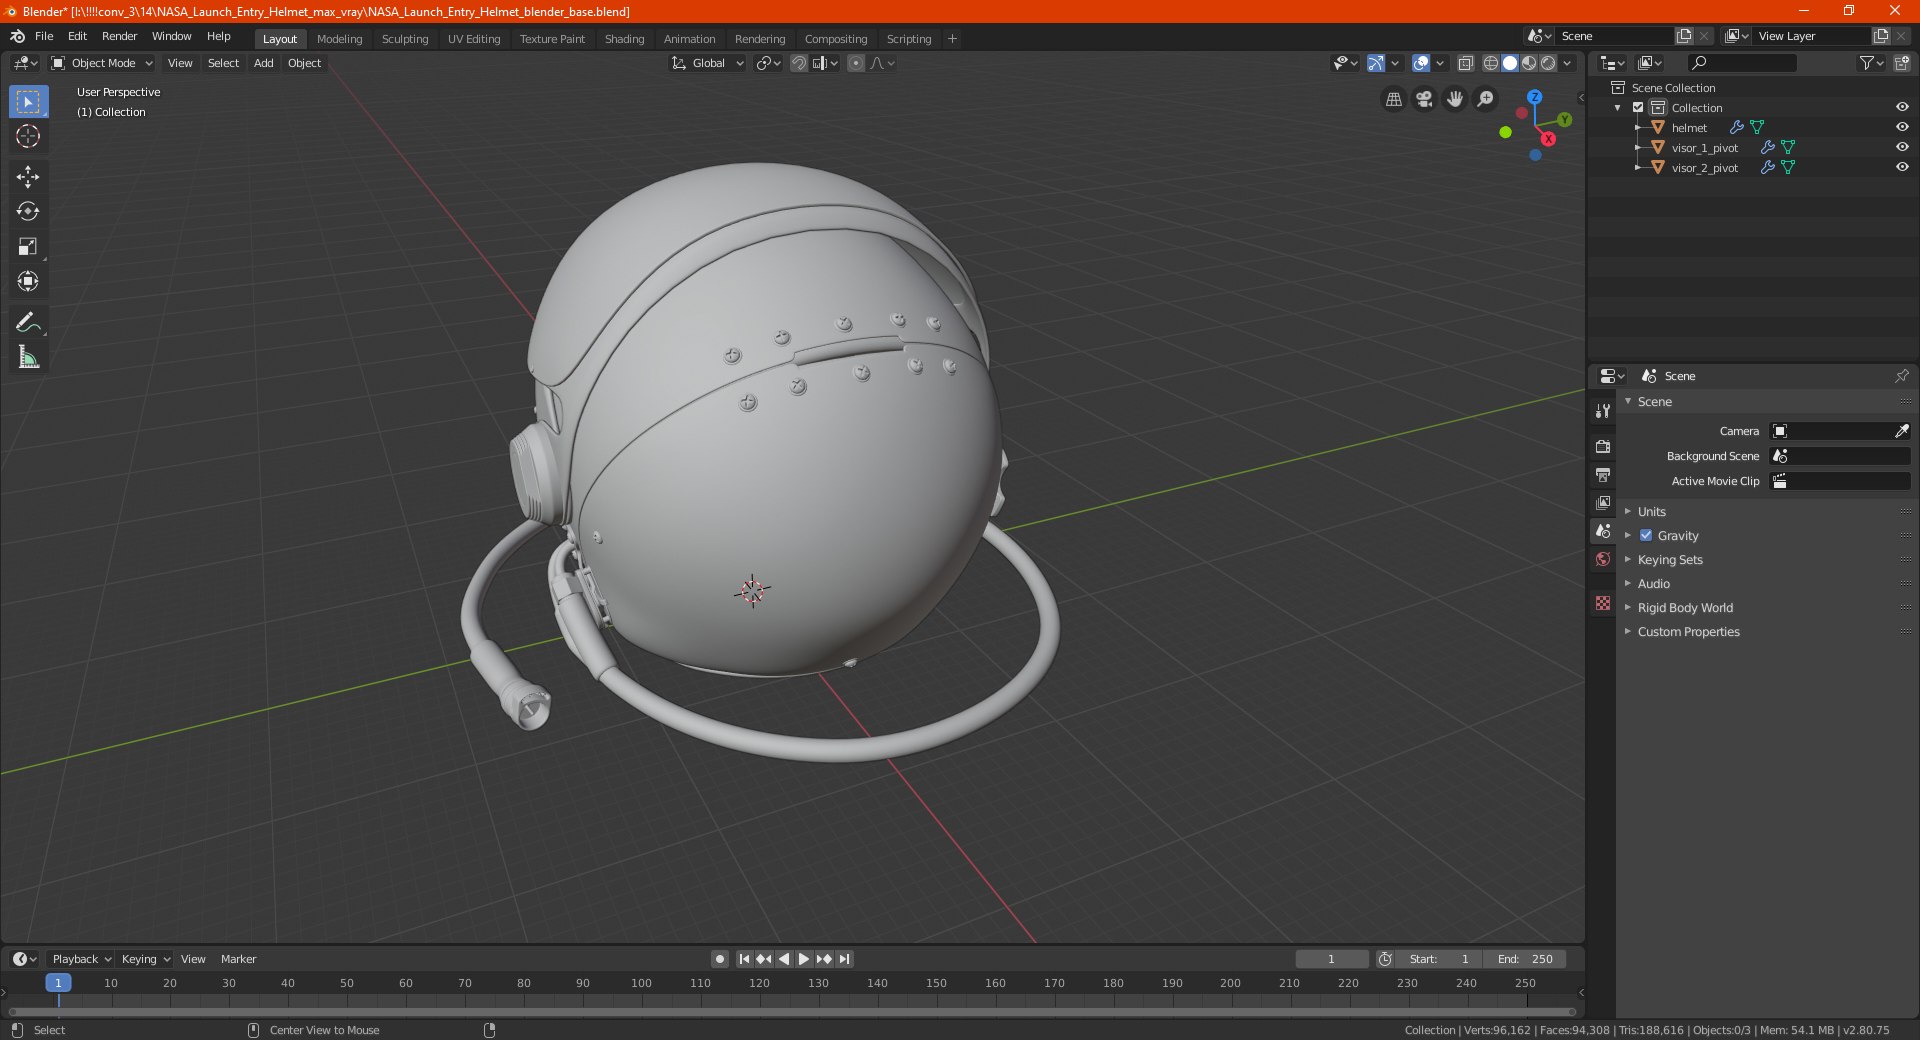The width and height of the screenshot is (1920, 1040).
Task: Switch to the Sculpting workspace tab
Action: pyautogui.click(x=405, y=39)
